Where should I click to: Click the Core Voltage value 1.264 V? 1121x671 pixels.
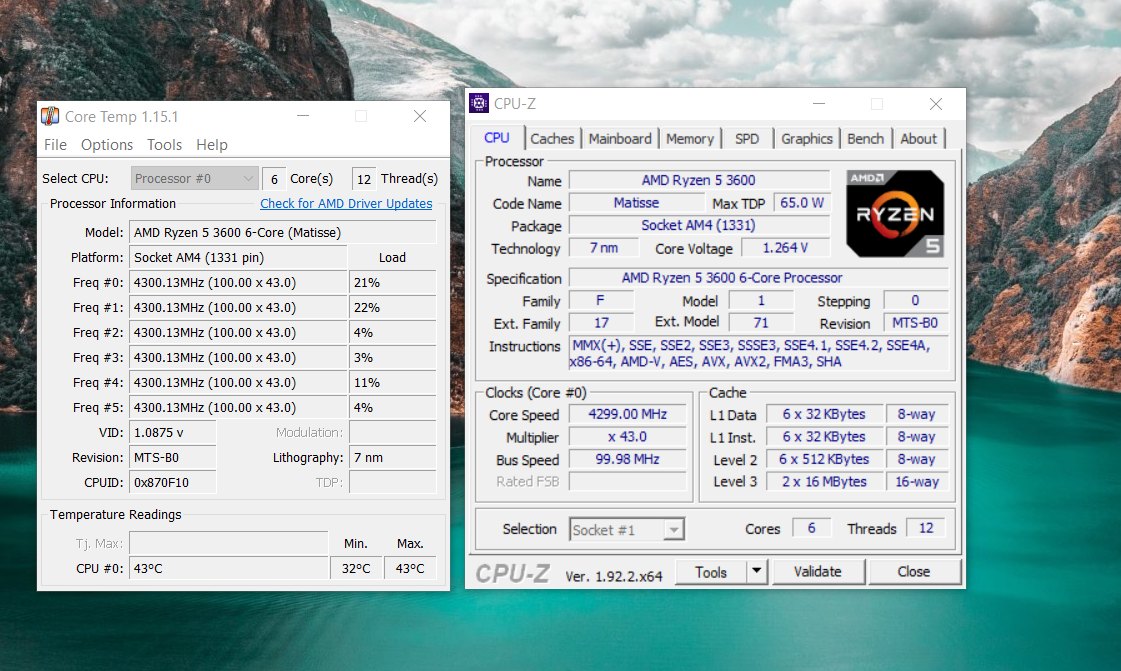785,248
